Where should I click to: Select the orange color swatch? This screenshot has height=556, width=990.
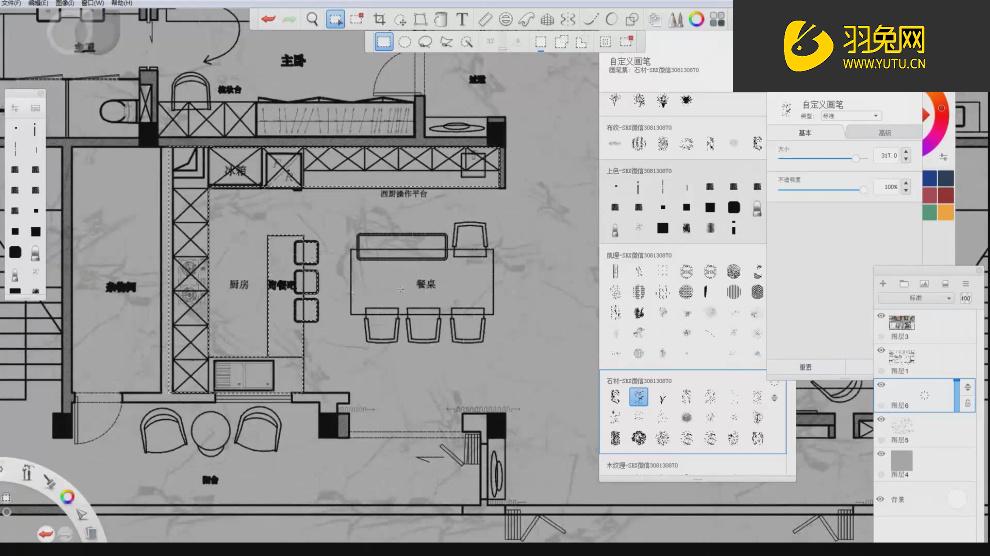point(946,212)
